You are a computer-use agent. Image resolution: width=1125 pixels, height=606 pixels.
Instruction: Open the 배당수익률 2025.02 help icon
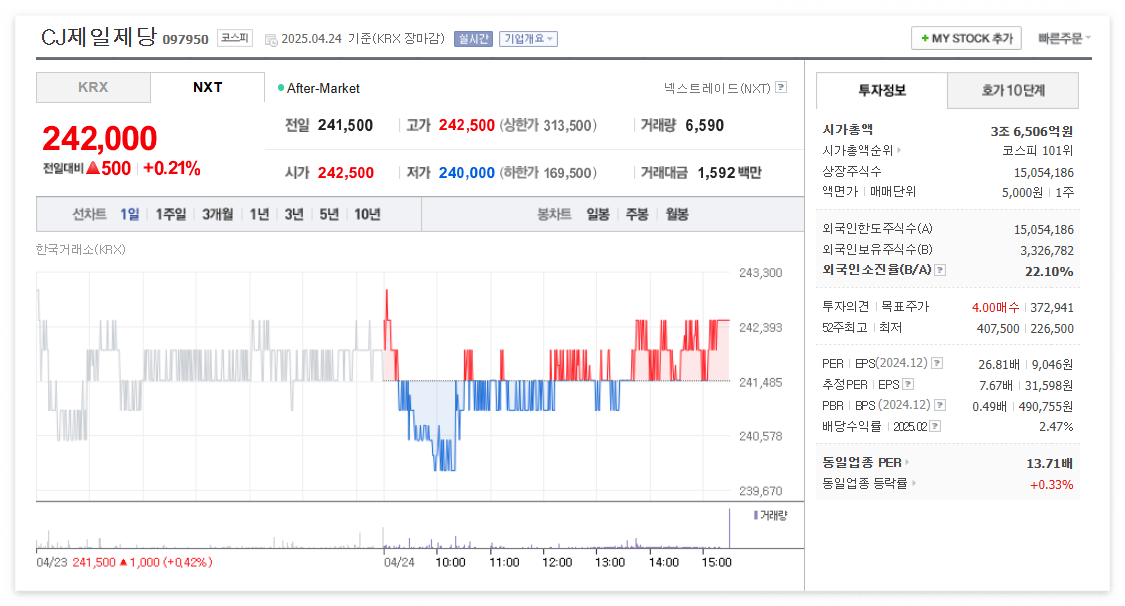pos(935,424)
